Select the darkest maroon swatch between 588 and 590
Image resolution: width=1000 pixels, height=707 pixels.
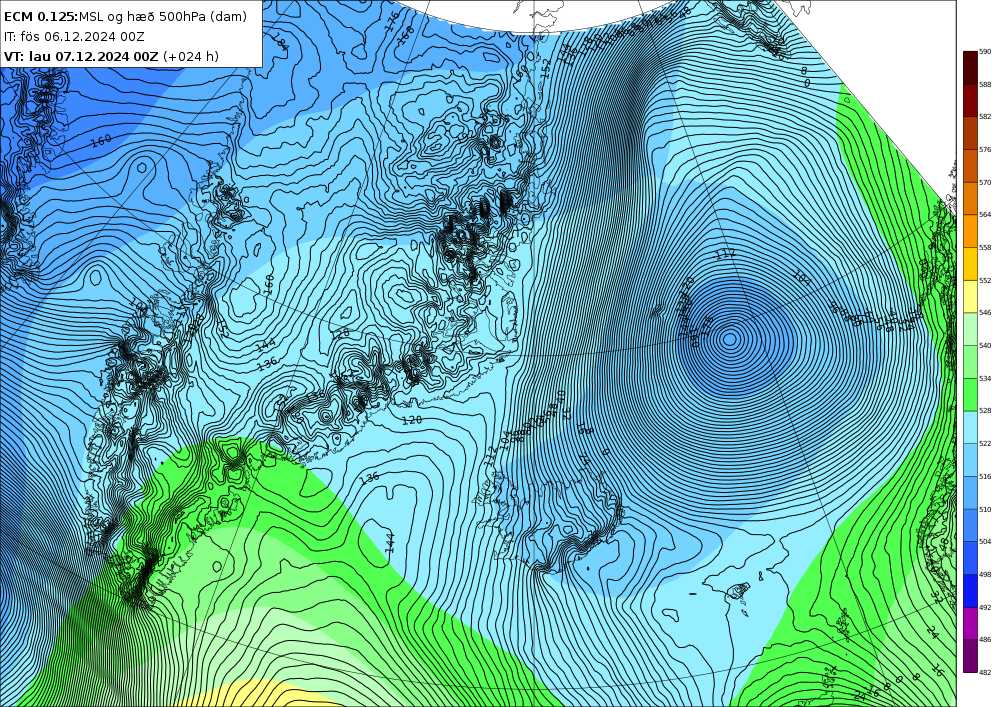[x=970, y=68]
